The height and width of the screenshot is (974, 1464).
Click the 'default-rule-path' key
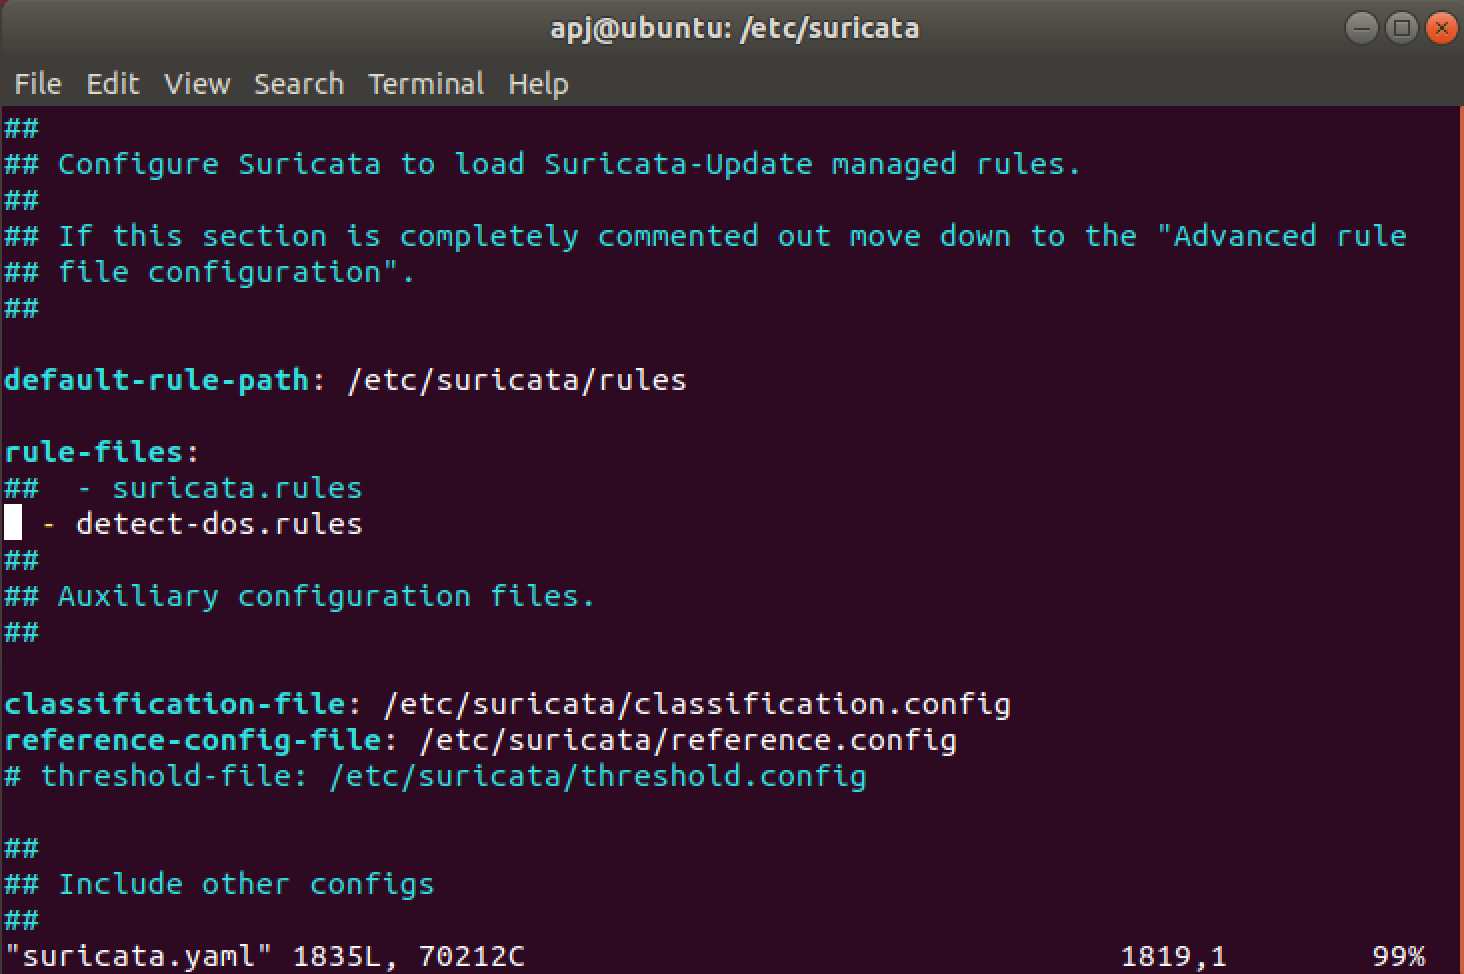tap(157, 380)
